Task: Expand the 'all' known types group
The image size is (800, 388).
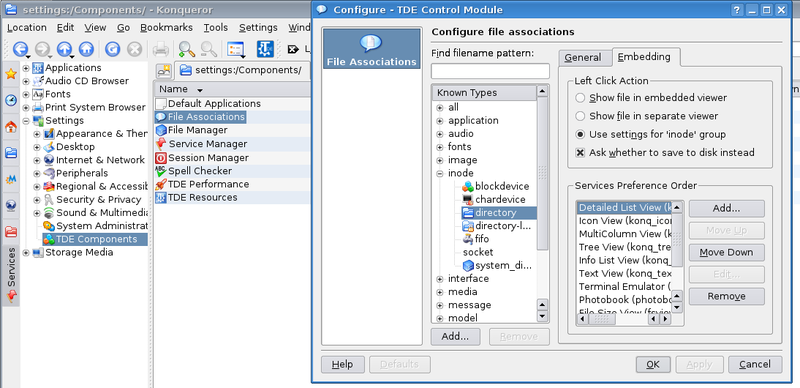Action: coord(440,108)
